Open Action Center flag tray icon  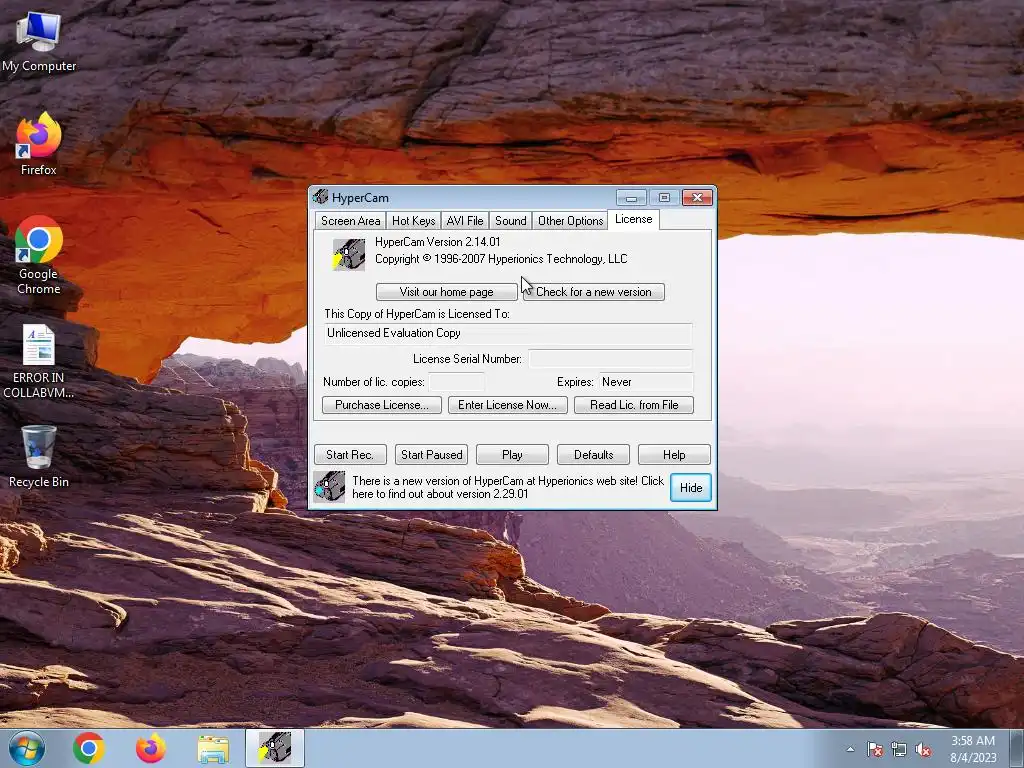(874, 749)
